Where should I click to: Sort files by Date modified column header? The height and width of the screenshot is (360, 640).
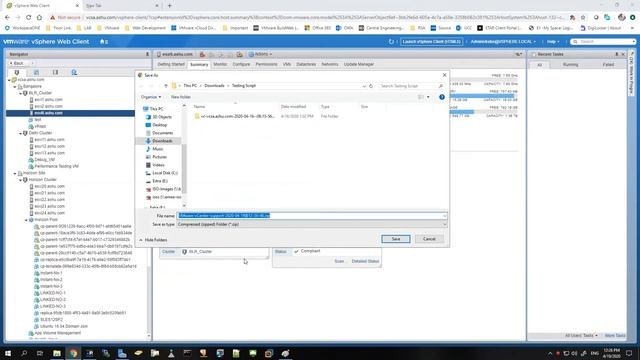tap(293, 107)
